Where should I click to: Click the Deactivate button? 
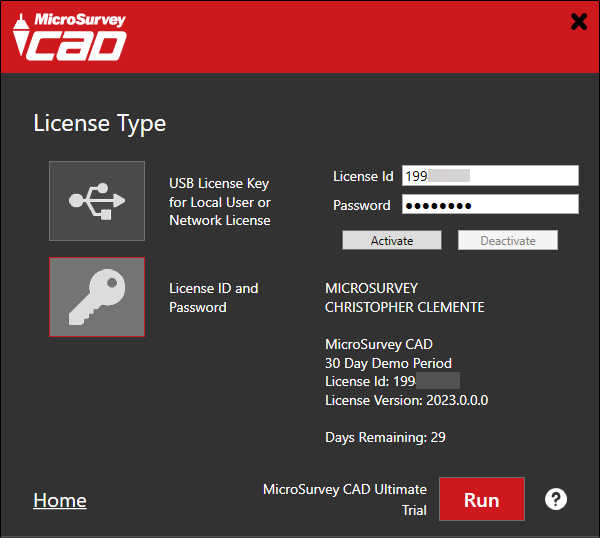pos(508,240)
